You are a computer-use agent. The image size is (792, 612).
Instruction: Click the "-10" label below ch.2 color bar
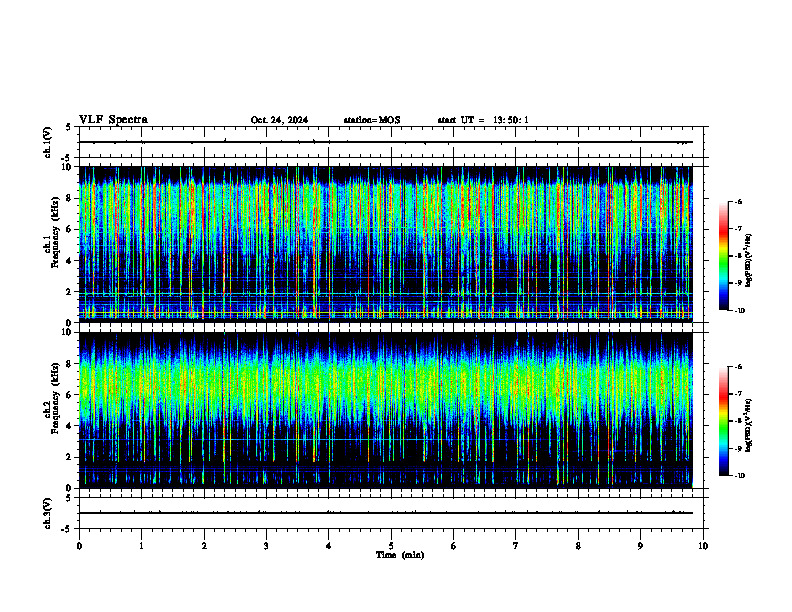(739, 476)
